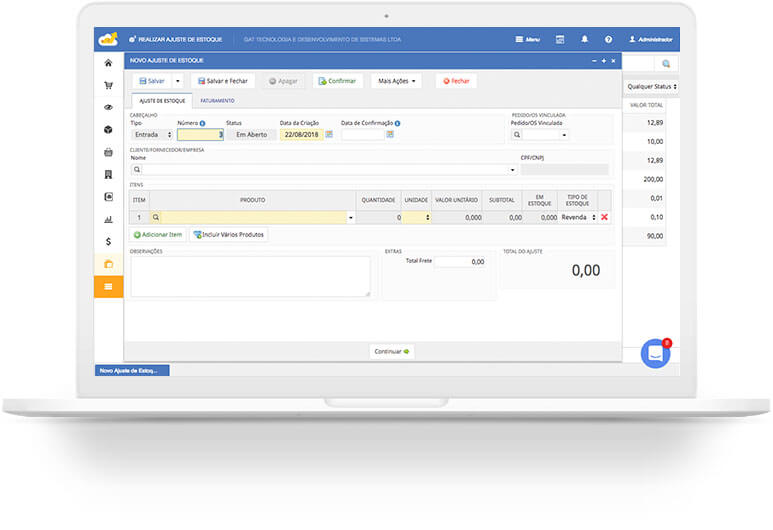Open the top bar Menu
The image size is (773, 530).
pyautogui.click(x=527, y=39)
